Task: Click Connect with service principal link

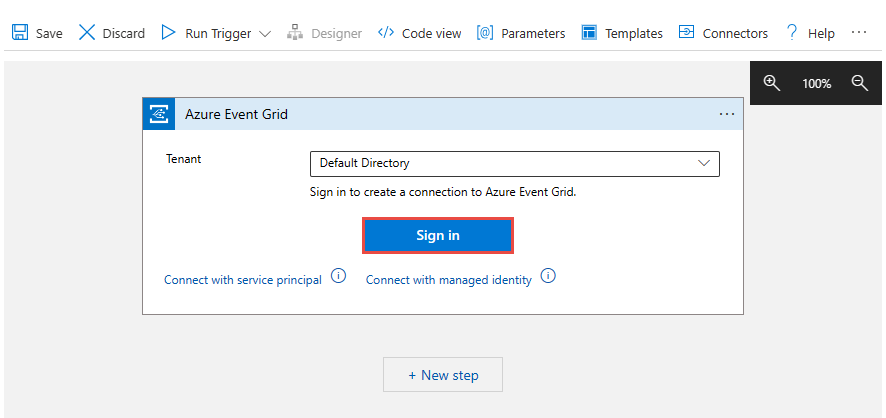Action: [243, 280]
